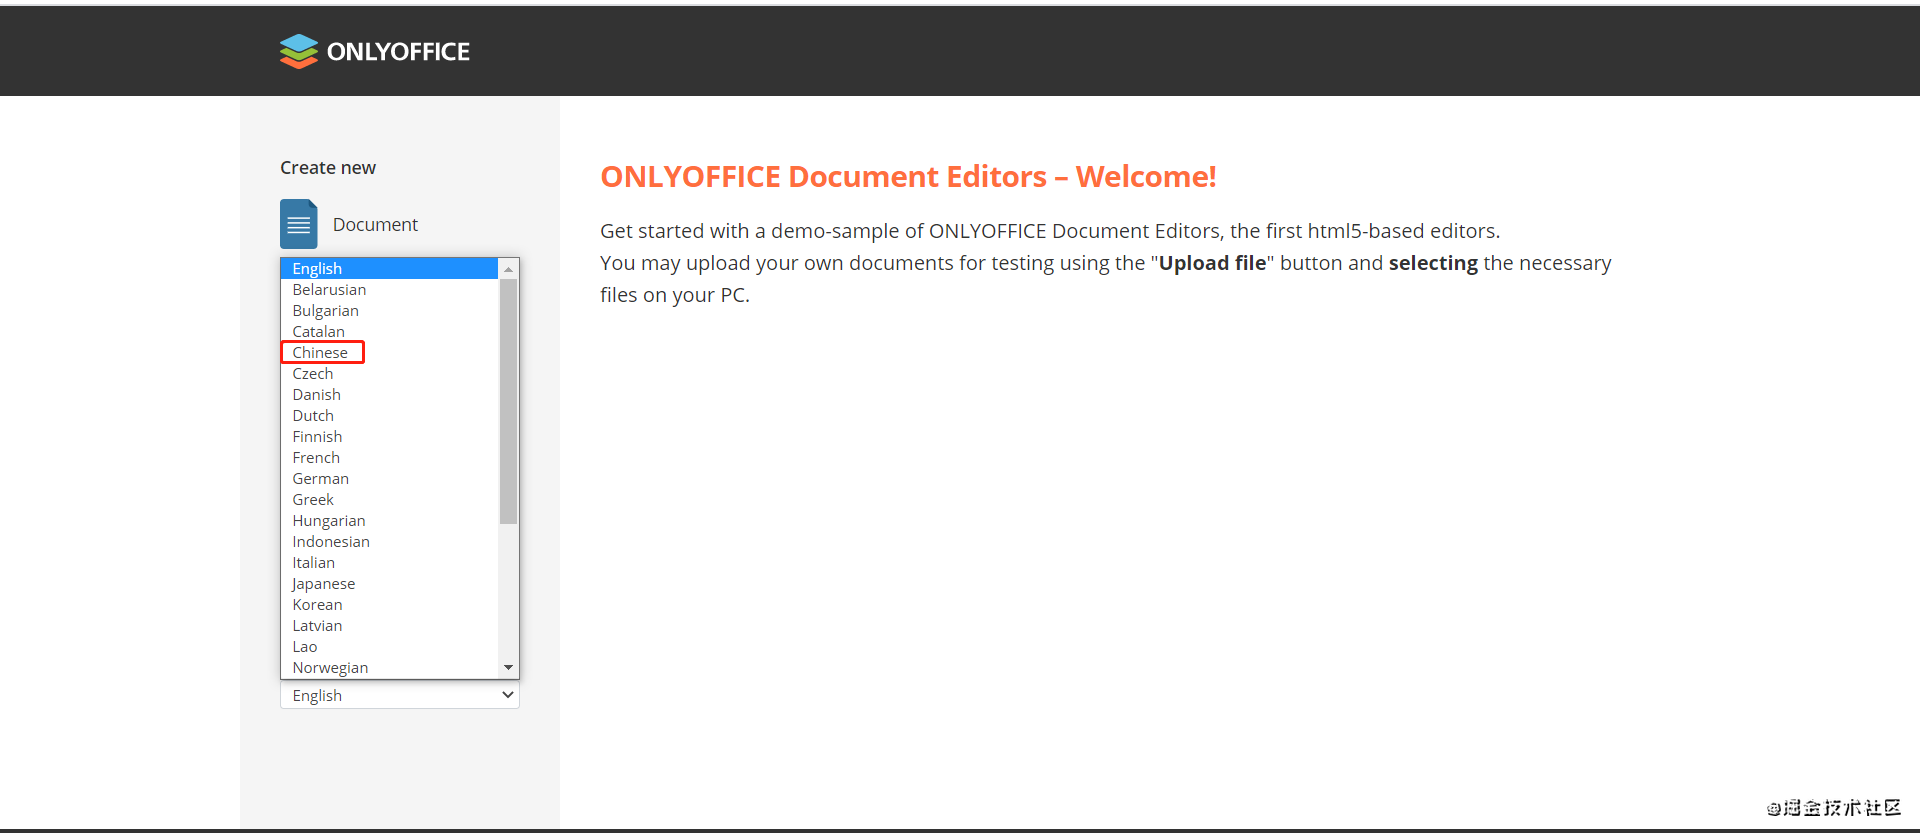Select Chinese from the language list
The width and height of the screenshot is (1920, 833).
click(x=390, y=352)
